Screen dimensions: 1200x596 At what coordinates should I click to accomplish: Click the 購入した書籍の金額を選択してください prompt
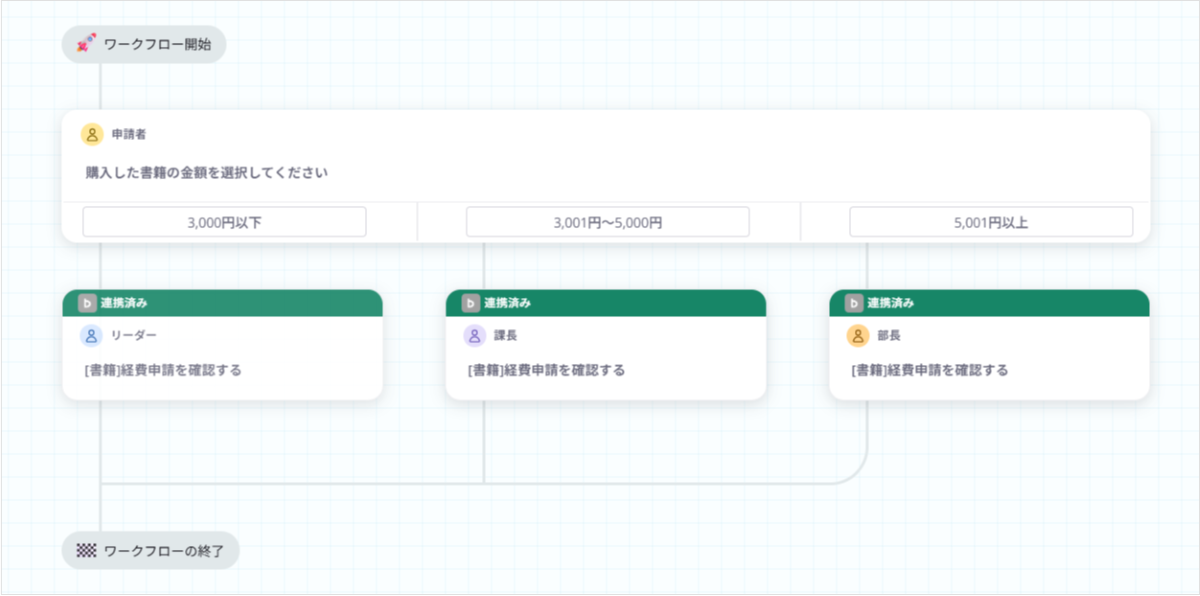207,172
